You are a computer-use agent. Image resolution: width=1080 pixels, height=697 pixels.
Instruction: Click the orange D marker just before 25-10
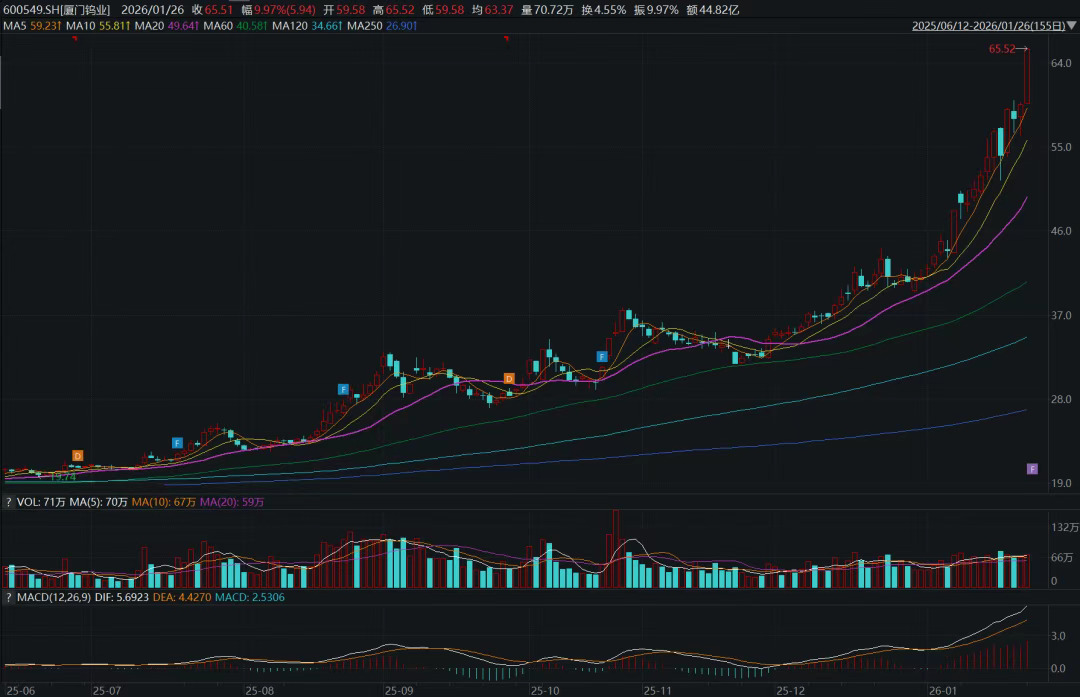(509, 379)
